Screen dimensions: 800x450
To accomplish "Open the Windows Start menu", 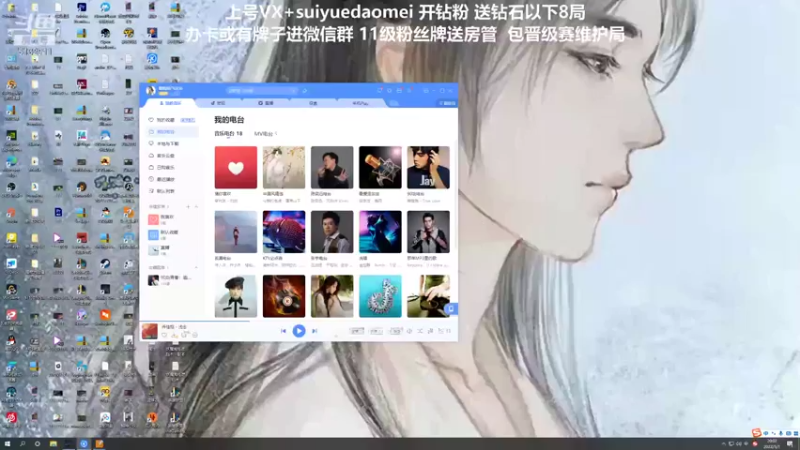I will click(x=7, y=444).
